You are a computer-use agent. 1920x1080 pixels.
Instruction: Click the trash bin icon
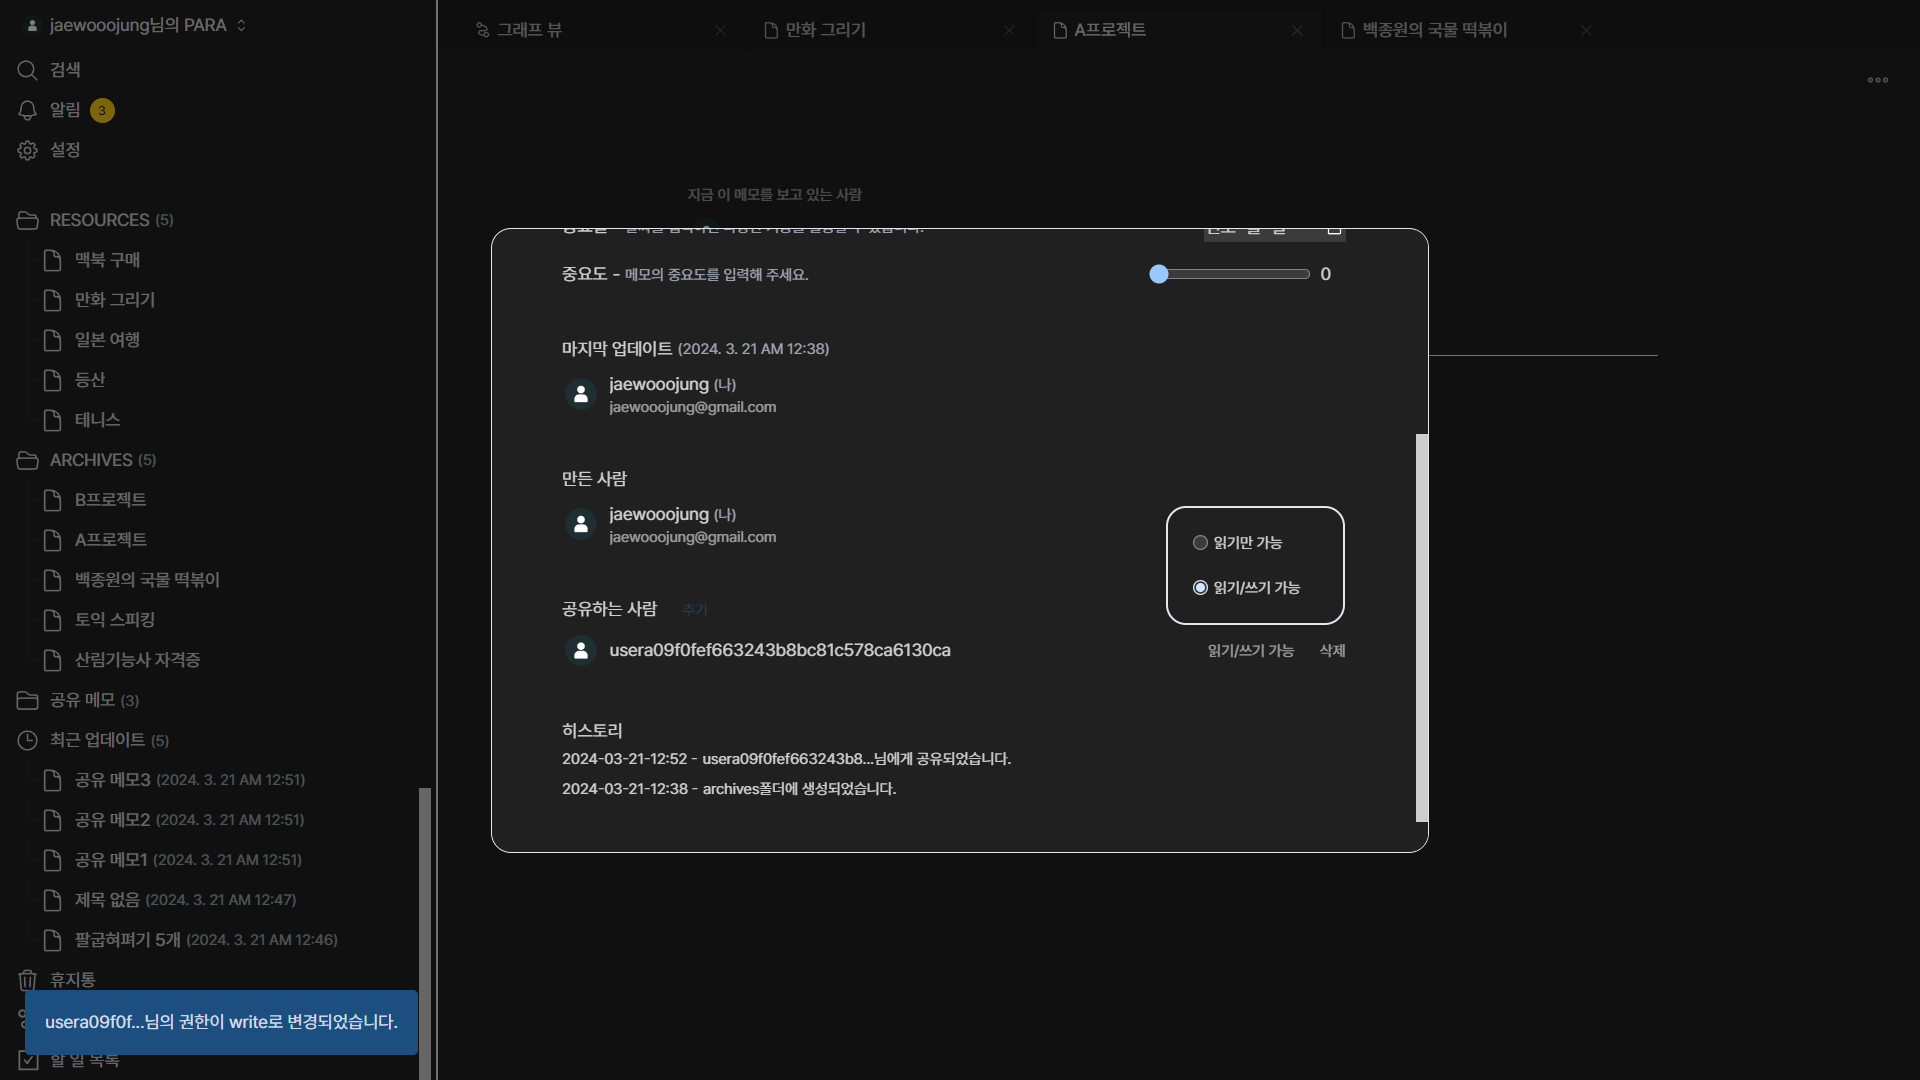[x=27, y=980]
